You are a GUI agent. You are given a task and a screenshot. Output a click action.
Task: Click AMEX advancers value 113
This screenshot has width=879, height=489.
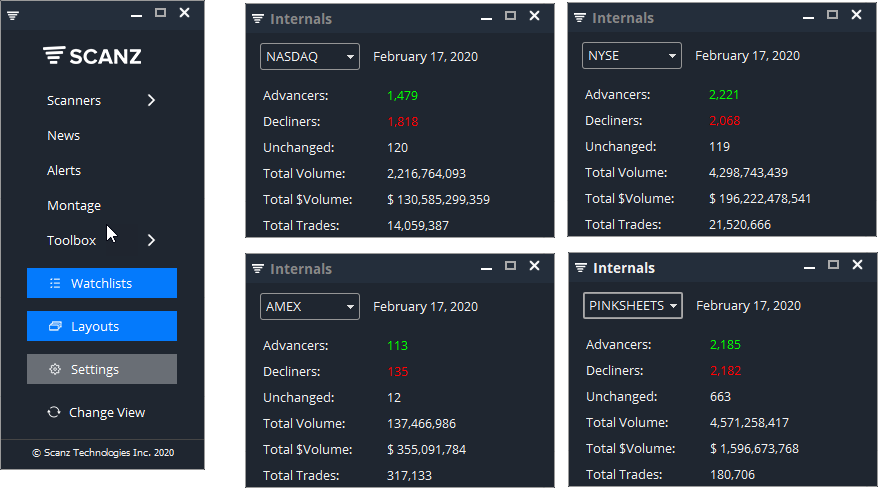click(397, 346)
